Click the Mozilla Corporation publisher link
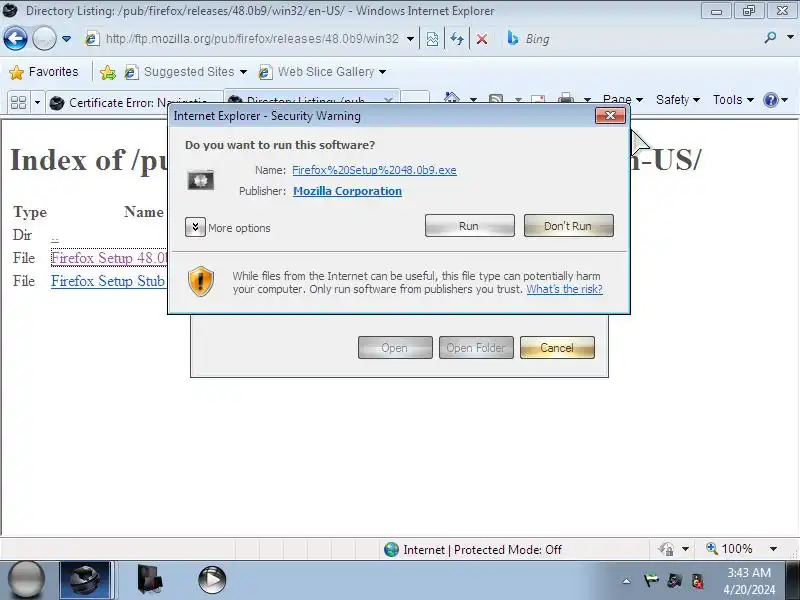This screenshot has height=600, width=800. (x=347, y=191)
